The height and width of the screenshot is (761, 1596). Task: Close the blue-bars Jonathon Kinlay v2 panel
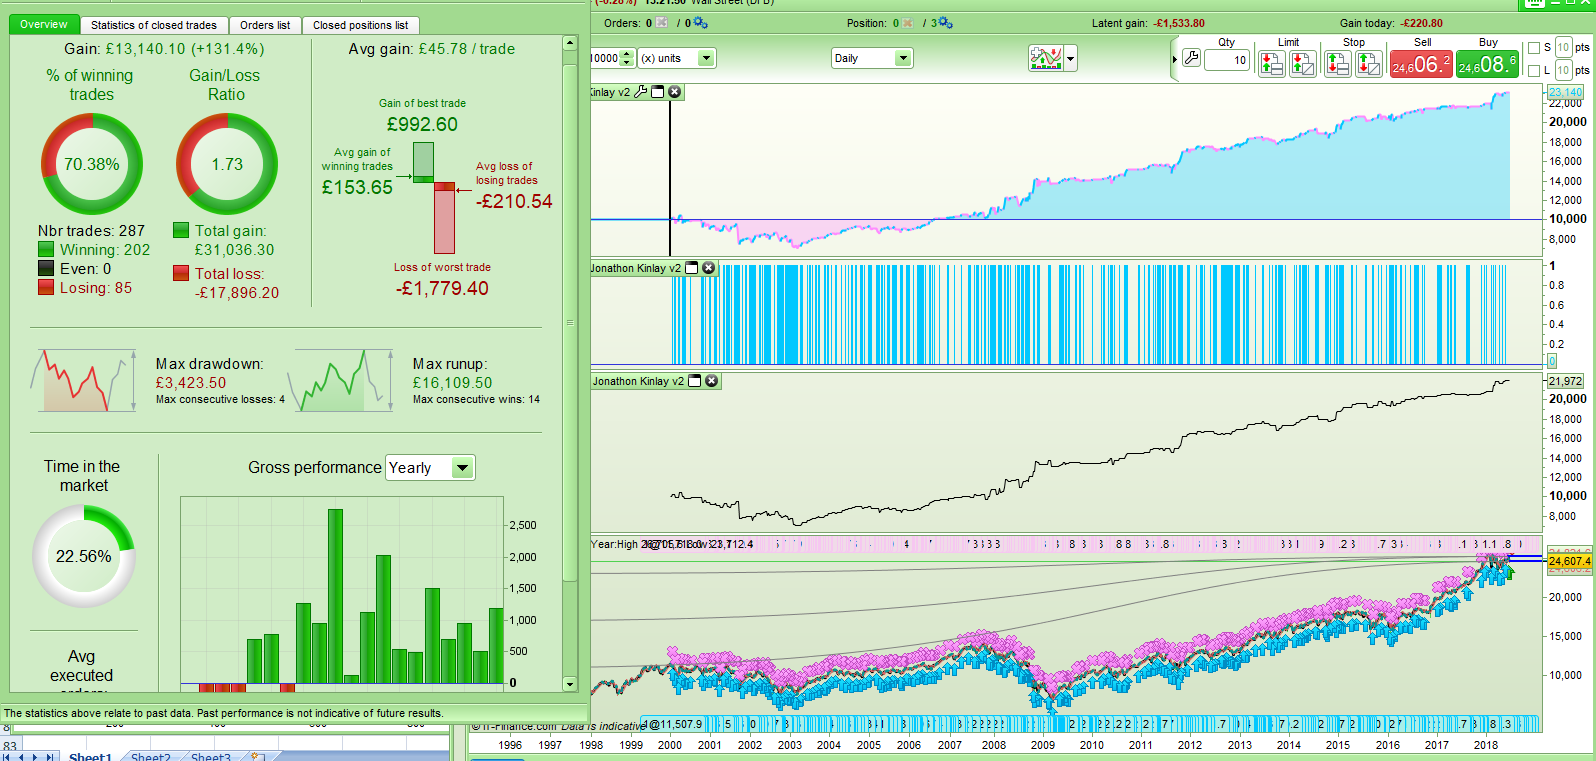(x=709, y=268)
